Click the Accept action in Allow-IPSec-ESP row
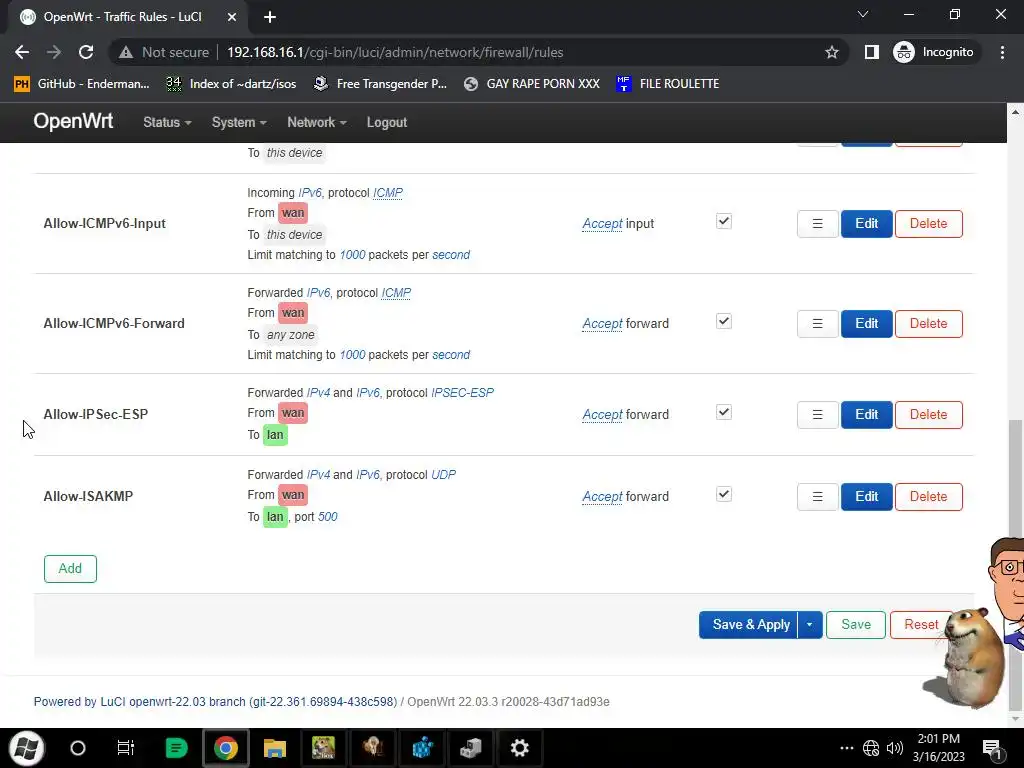The height and width of the screenshot is (768, 1024). [601, 415]
